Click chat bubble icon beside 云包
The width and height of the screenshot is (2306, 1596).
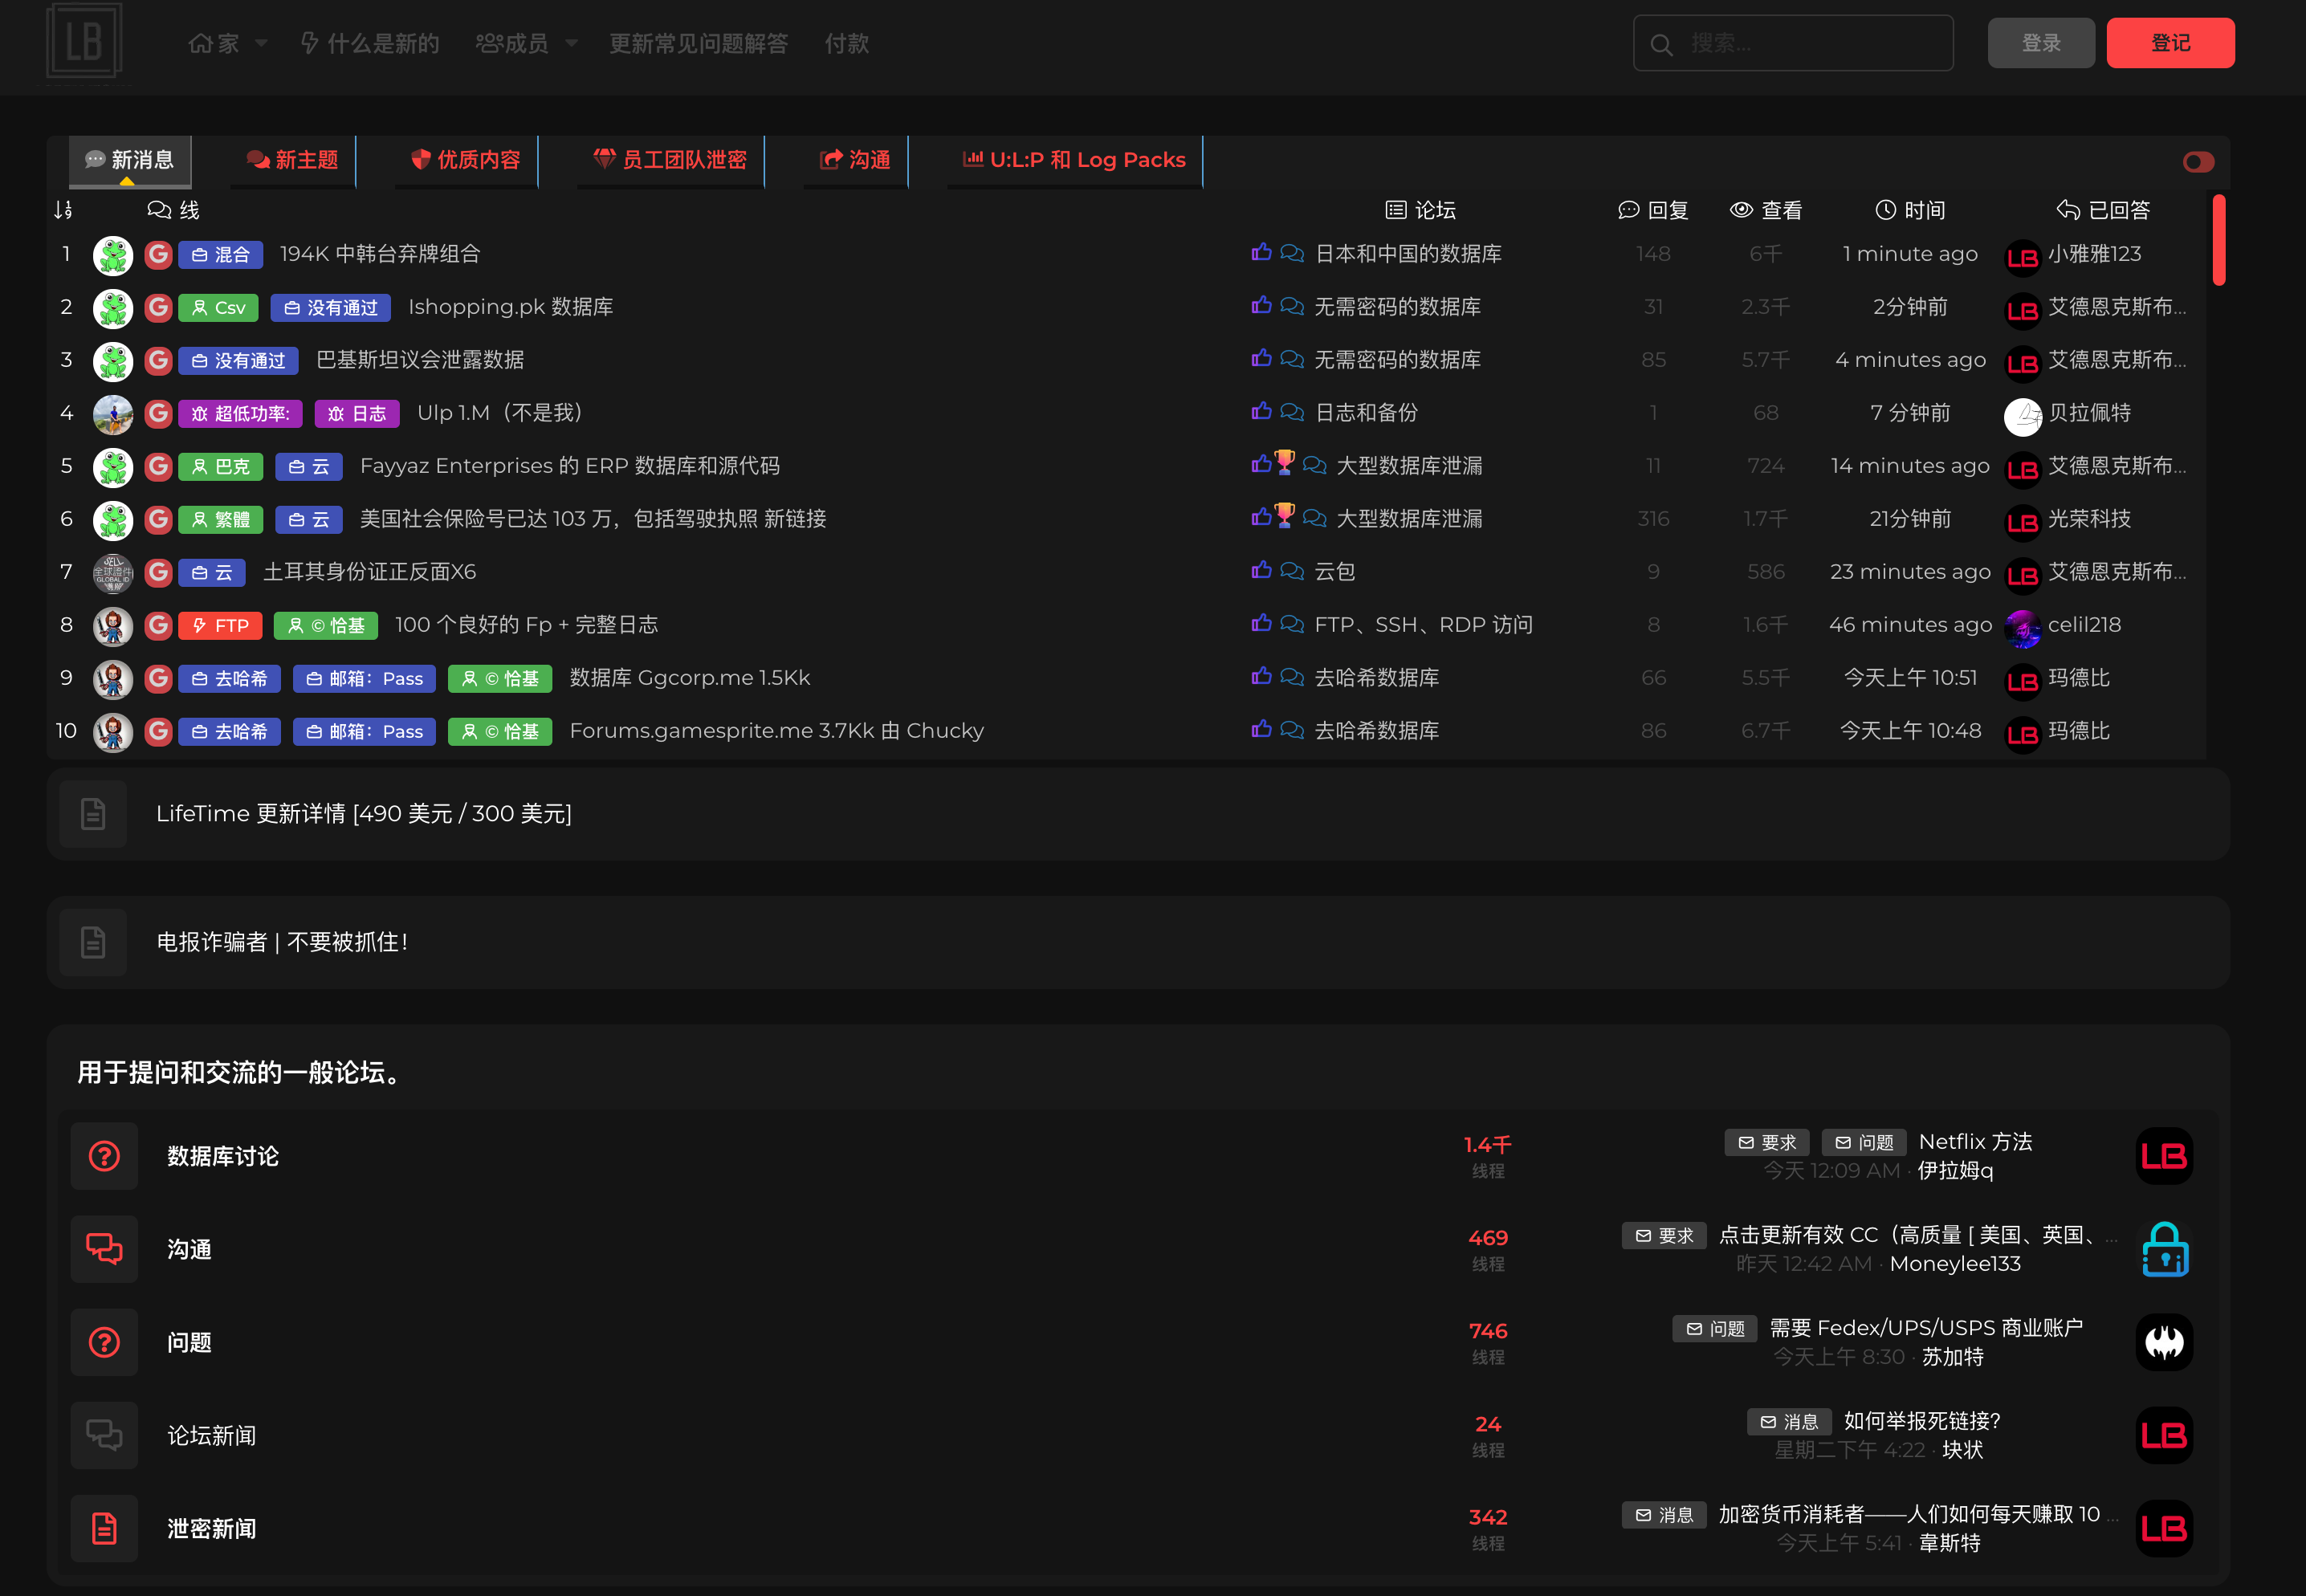(1292, 571)
